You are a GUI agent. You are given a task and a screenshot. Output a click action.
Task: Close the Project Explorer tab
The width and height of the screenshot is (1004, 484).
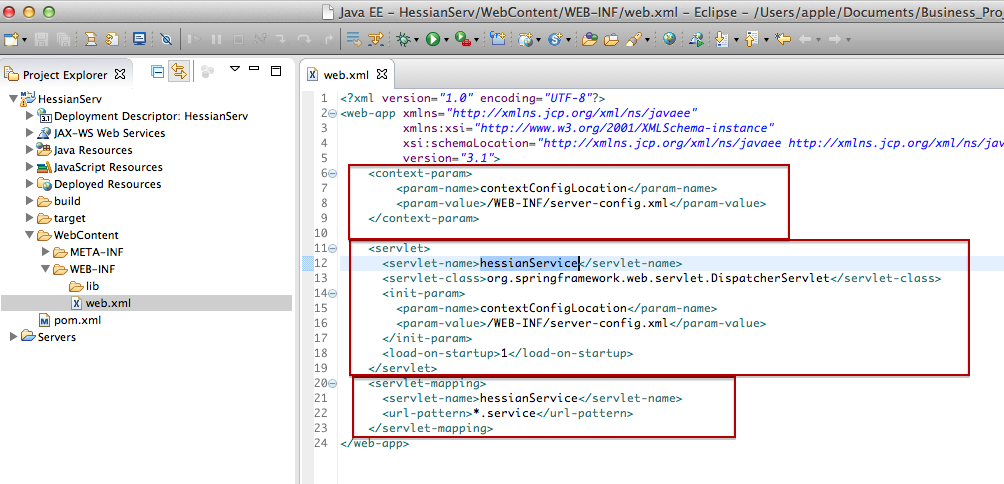point(120,74)
